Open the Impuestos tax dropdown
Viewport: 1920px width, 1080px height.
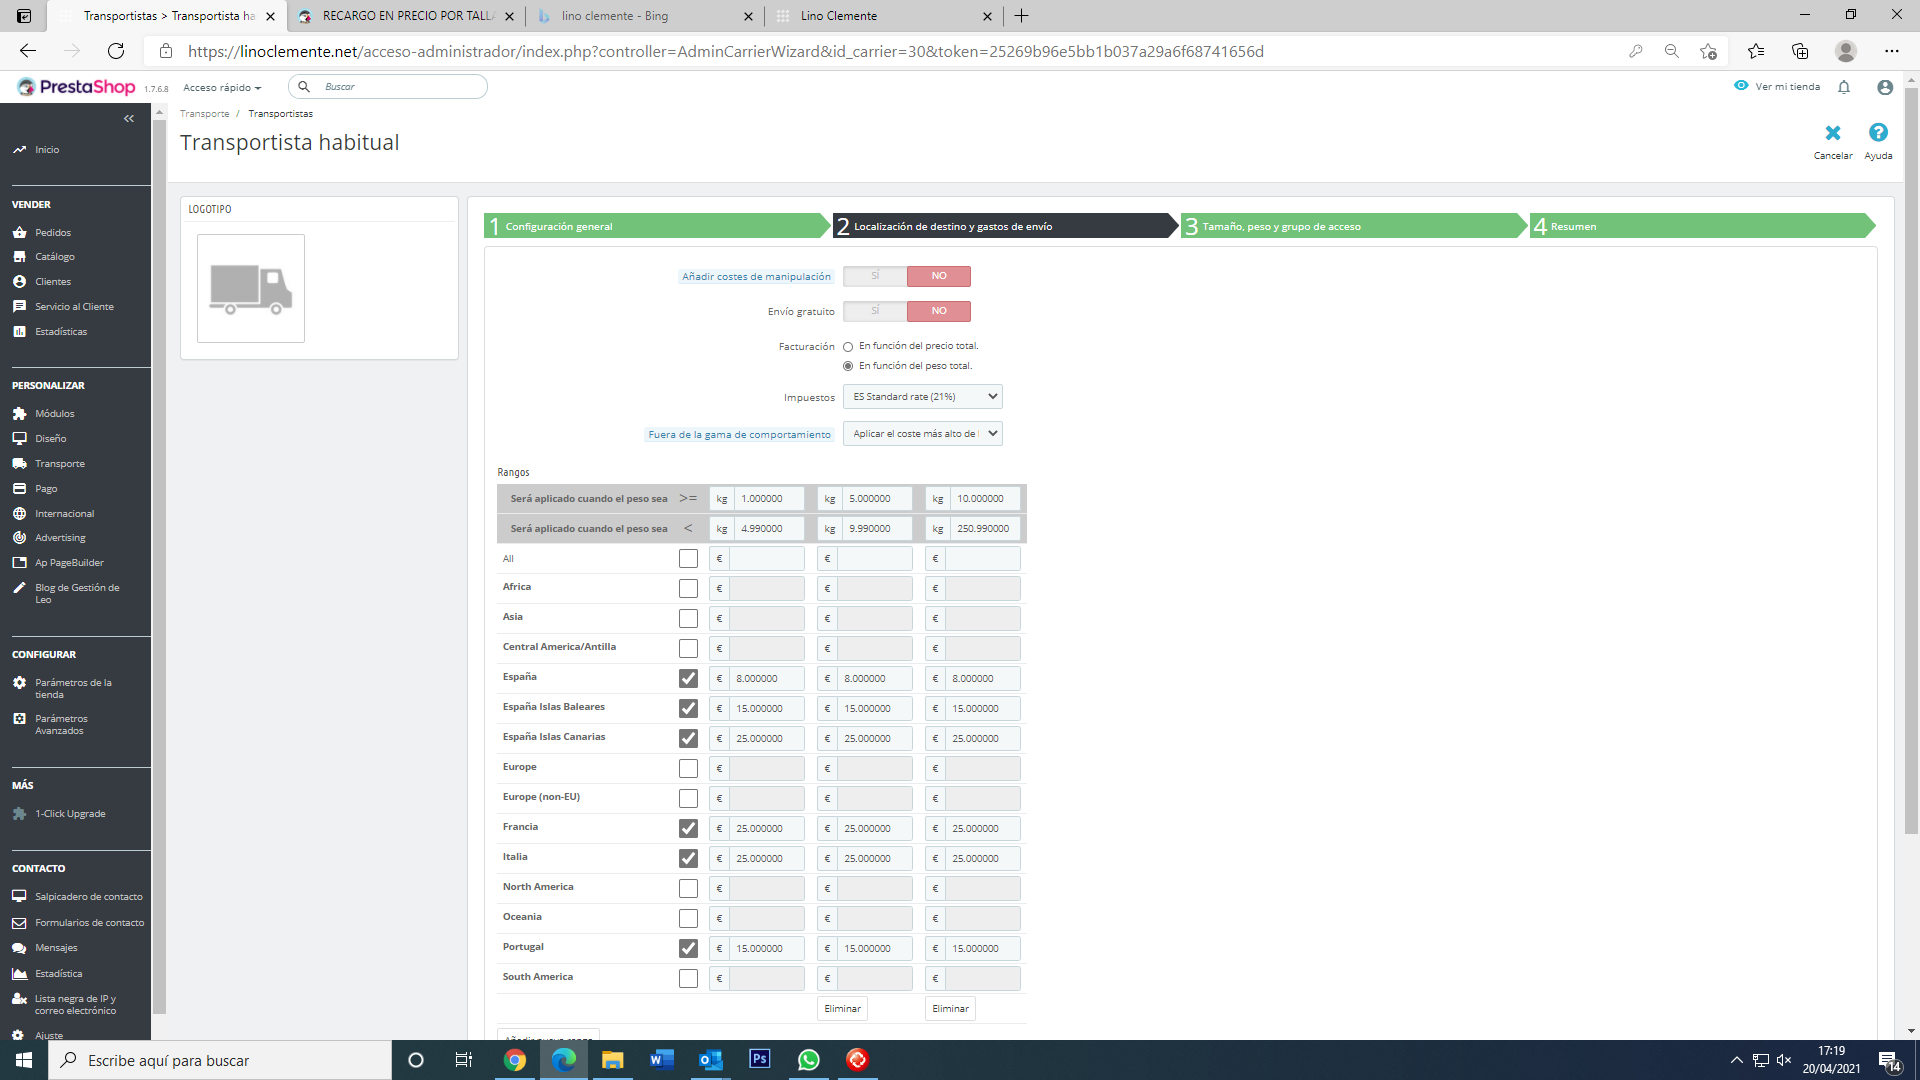(922, 397)
